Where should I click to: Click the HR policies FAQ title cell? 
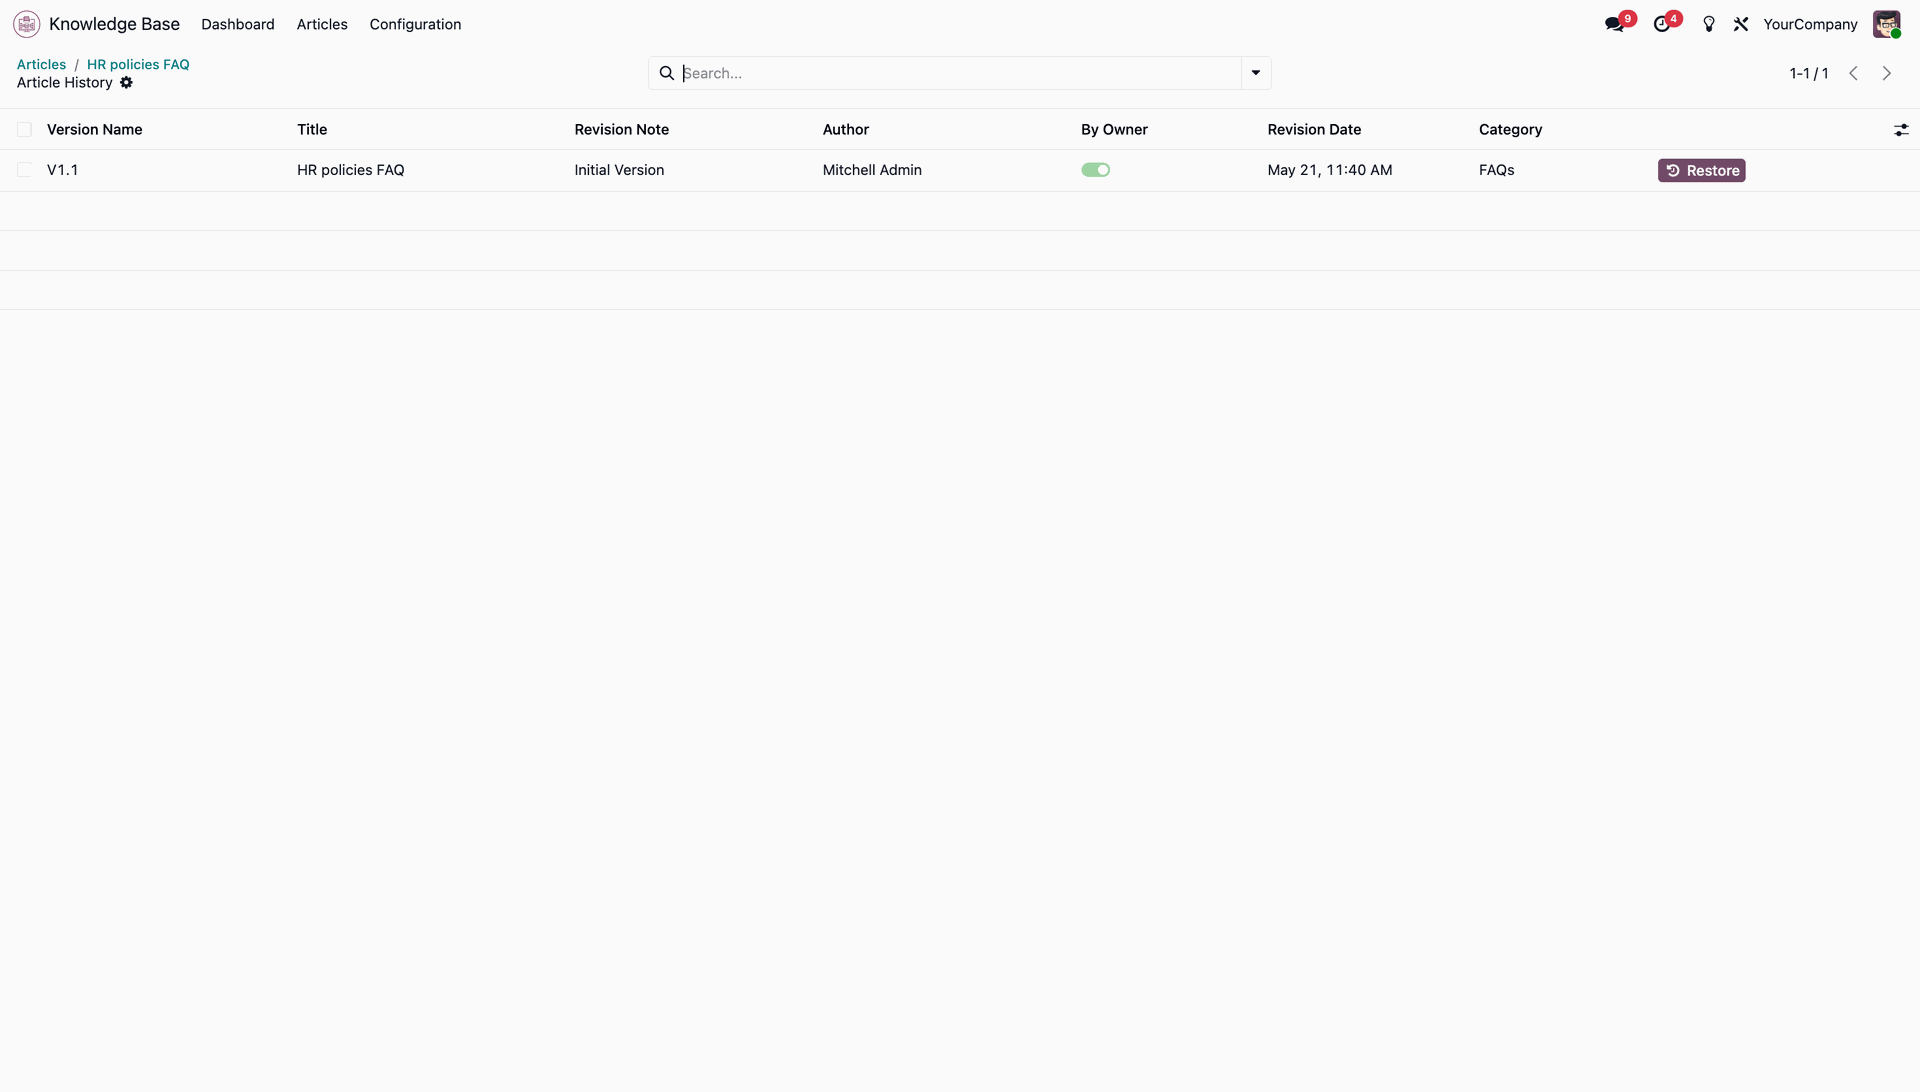350,170
